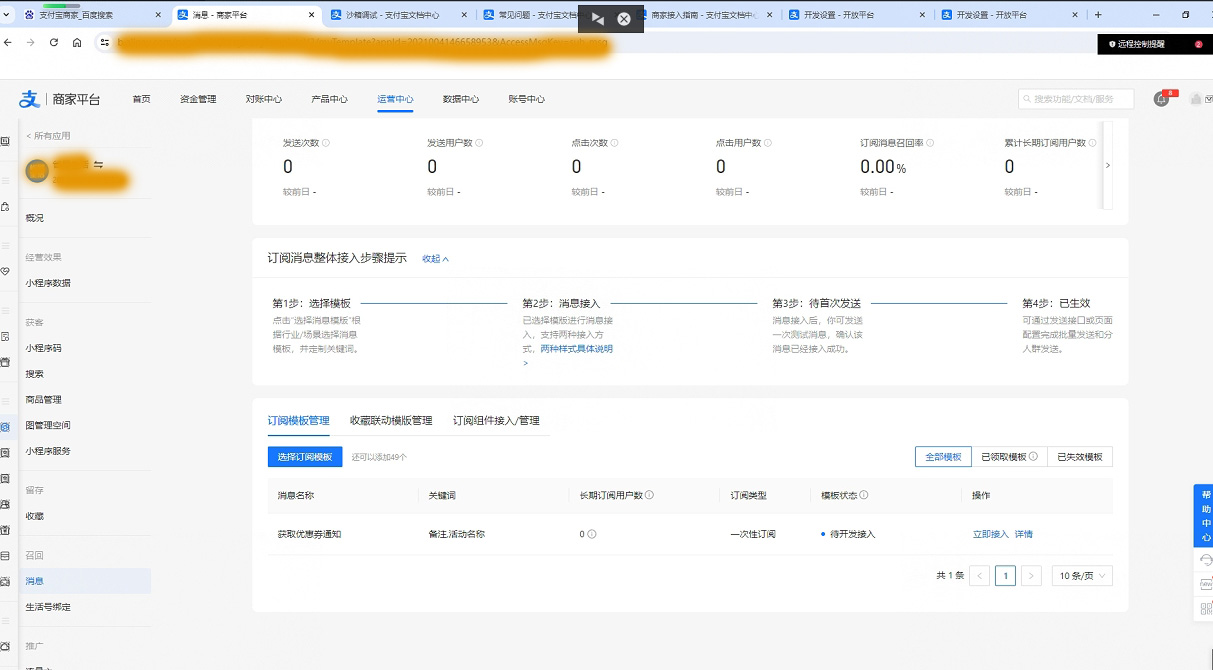Open 对账中心 in top navigation
Viewport: 1213px width, 670px height.
(x=264, y=99)
